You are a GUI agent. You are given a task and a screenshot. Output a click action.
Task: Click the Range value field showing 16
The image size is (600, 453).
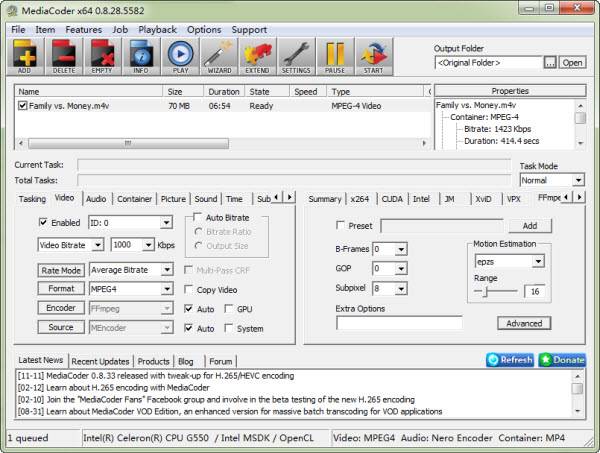coord(535,292)
